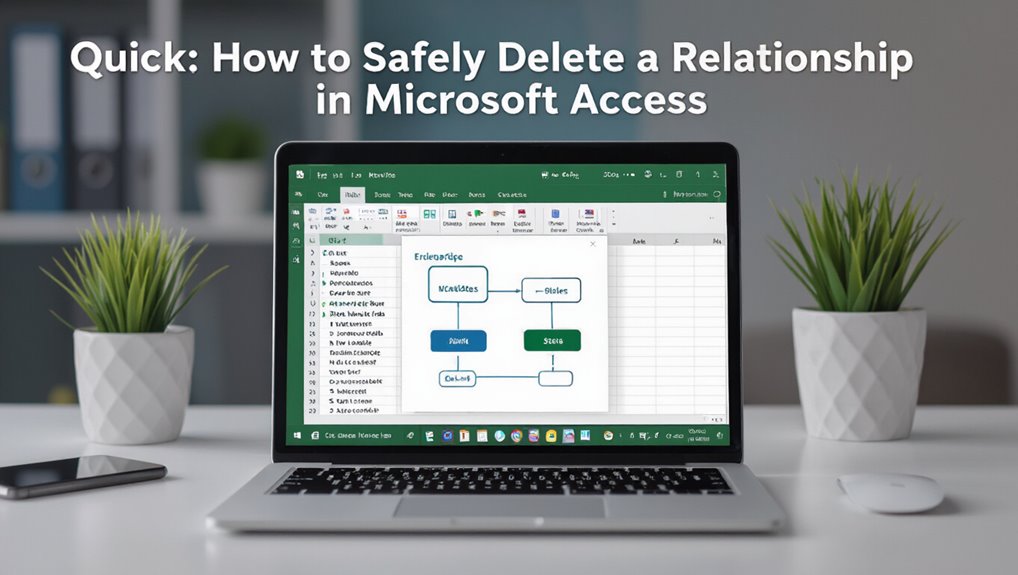The height and width of the screenshot is (575, 1018).
Task: Open the yellow taskbar app icon
Action: pos(551,436)
